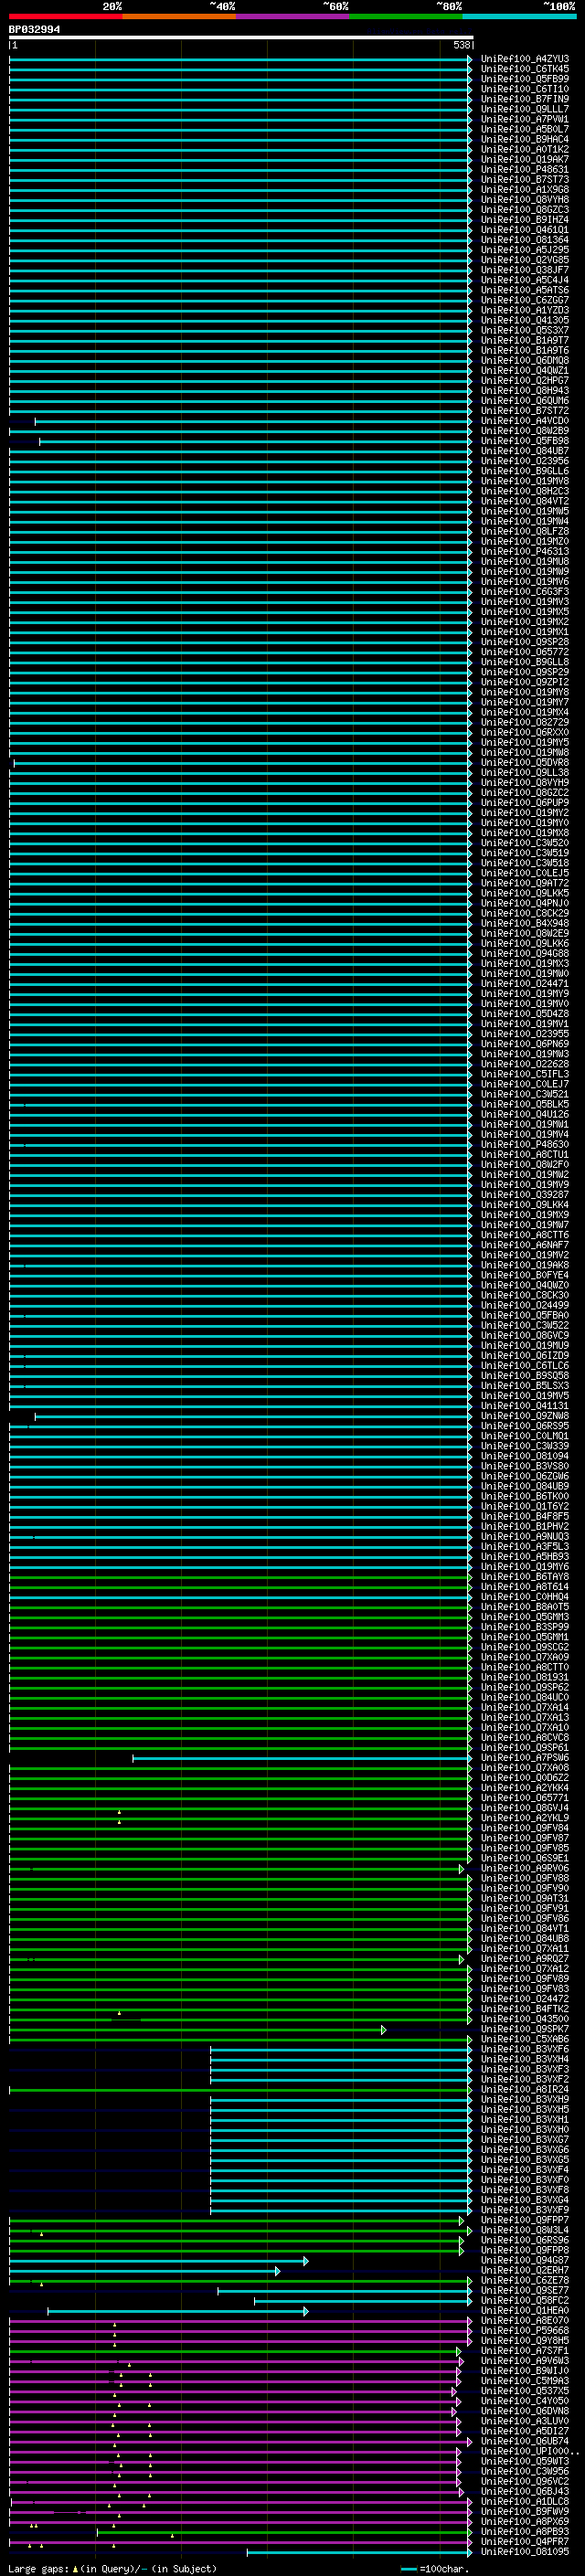The image size is (585, 2576).
Task: Click label UniRef100_Q8H943
Action: [x=525, y=391]
